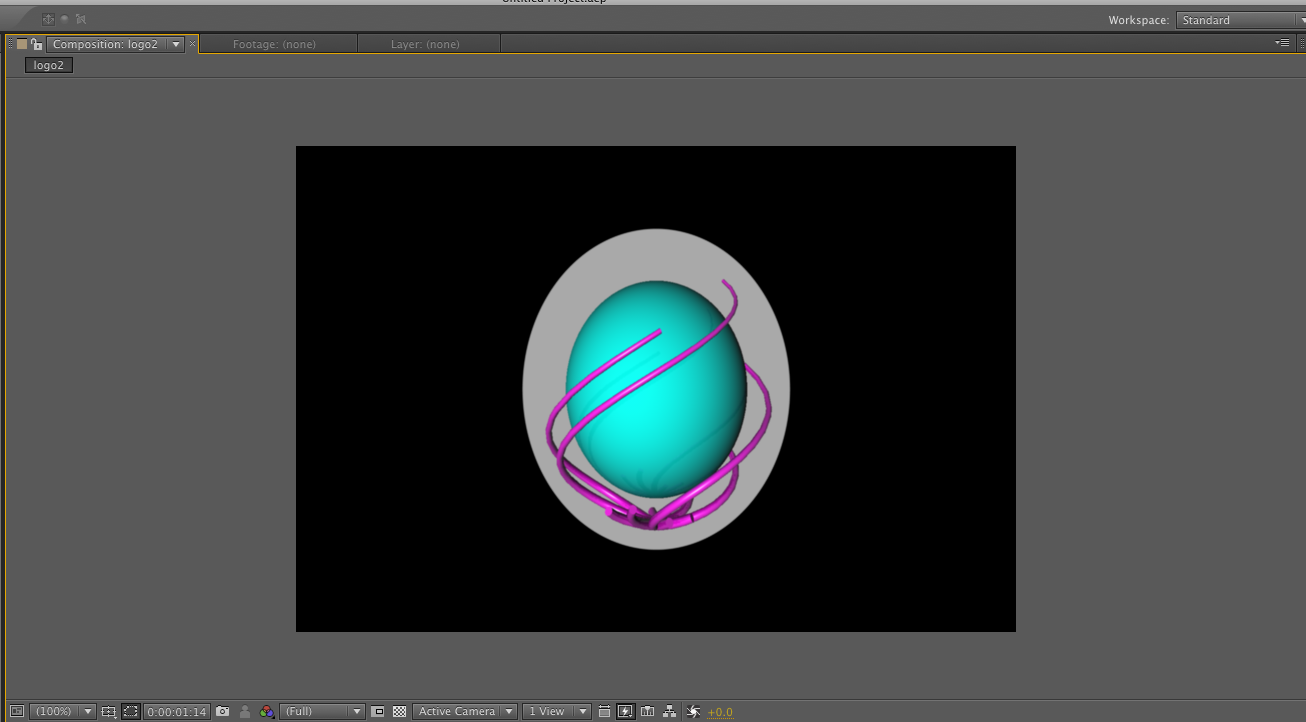The width and height of the screenshot is (1306, 722).
Task: Open the Active Camera 3D view dropdown
Action: tap(465, 711)
